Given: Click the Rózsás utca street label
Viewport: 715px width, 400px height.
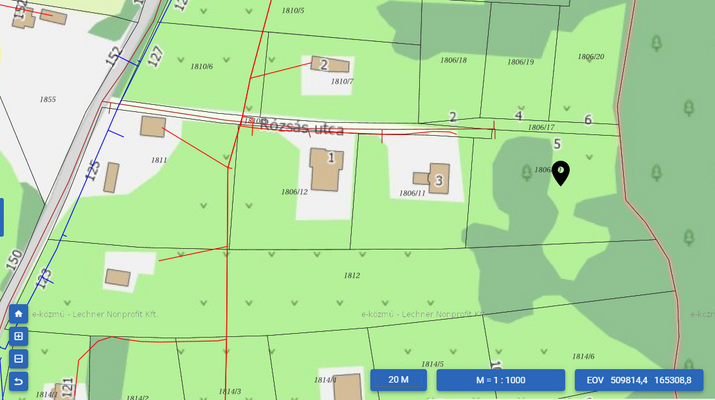Looking at the screenshot, I should [x=302, y=127].
